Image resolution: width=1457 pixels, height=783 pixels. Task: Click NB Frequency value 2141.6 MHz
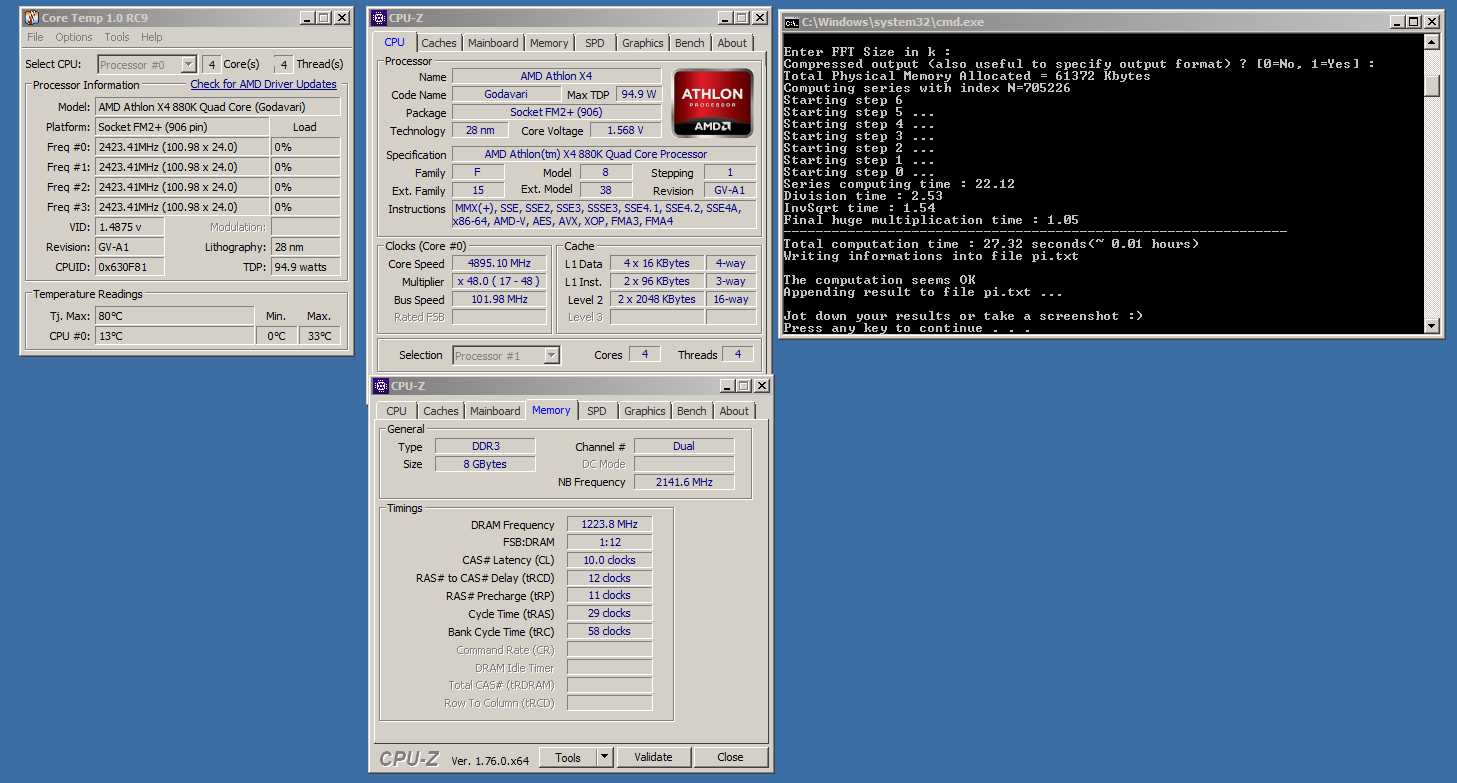(684, 481)
